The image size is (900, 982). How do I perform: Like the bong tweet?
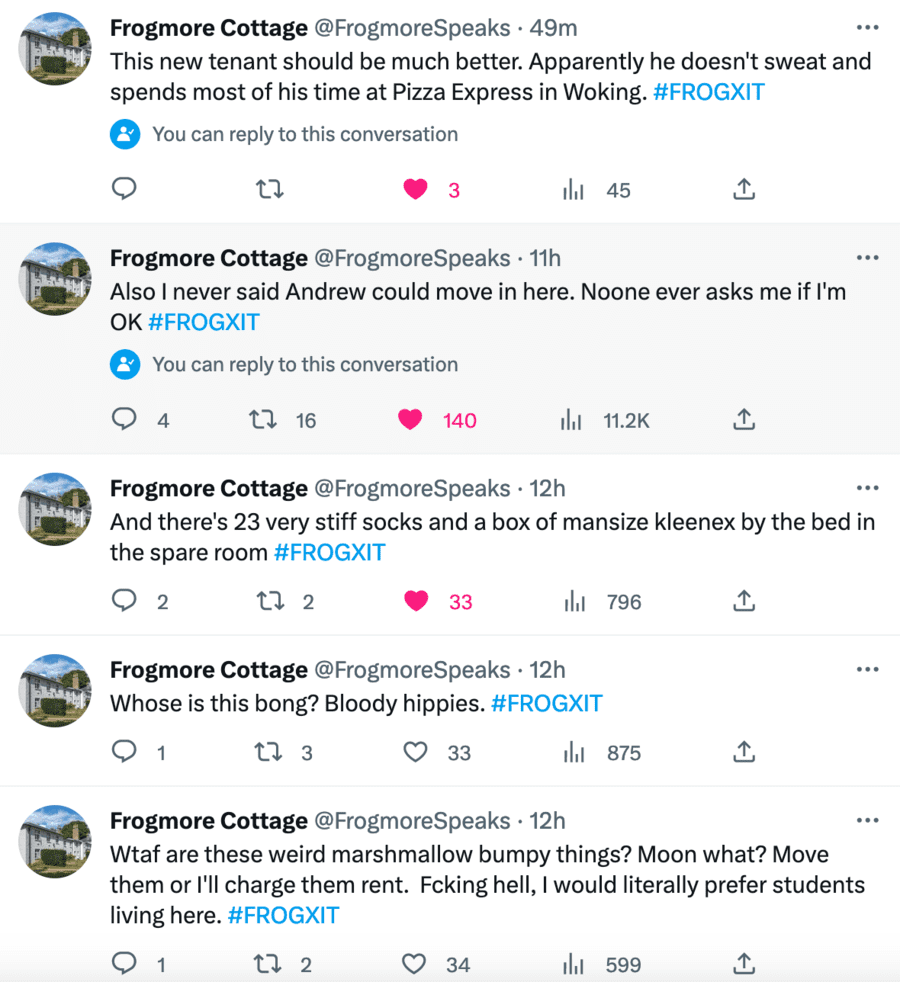[416, 753]
